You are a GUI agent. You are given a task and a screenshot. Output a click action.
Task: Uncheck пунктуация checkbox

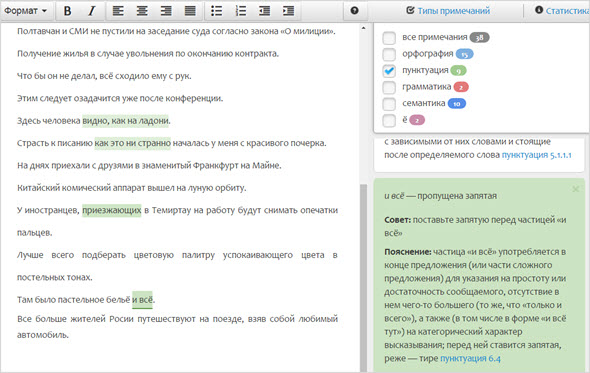click(389, 71)
